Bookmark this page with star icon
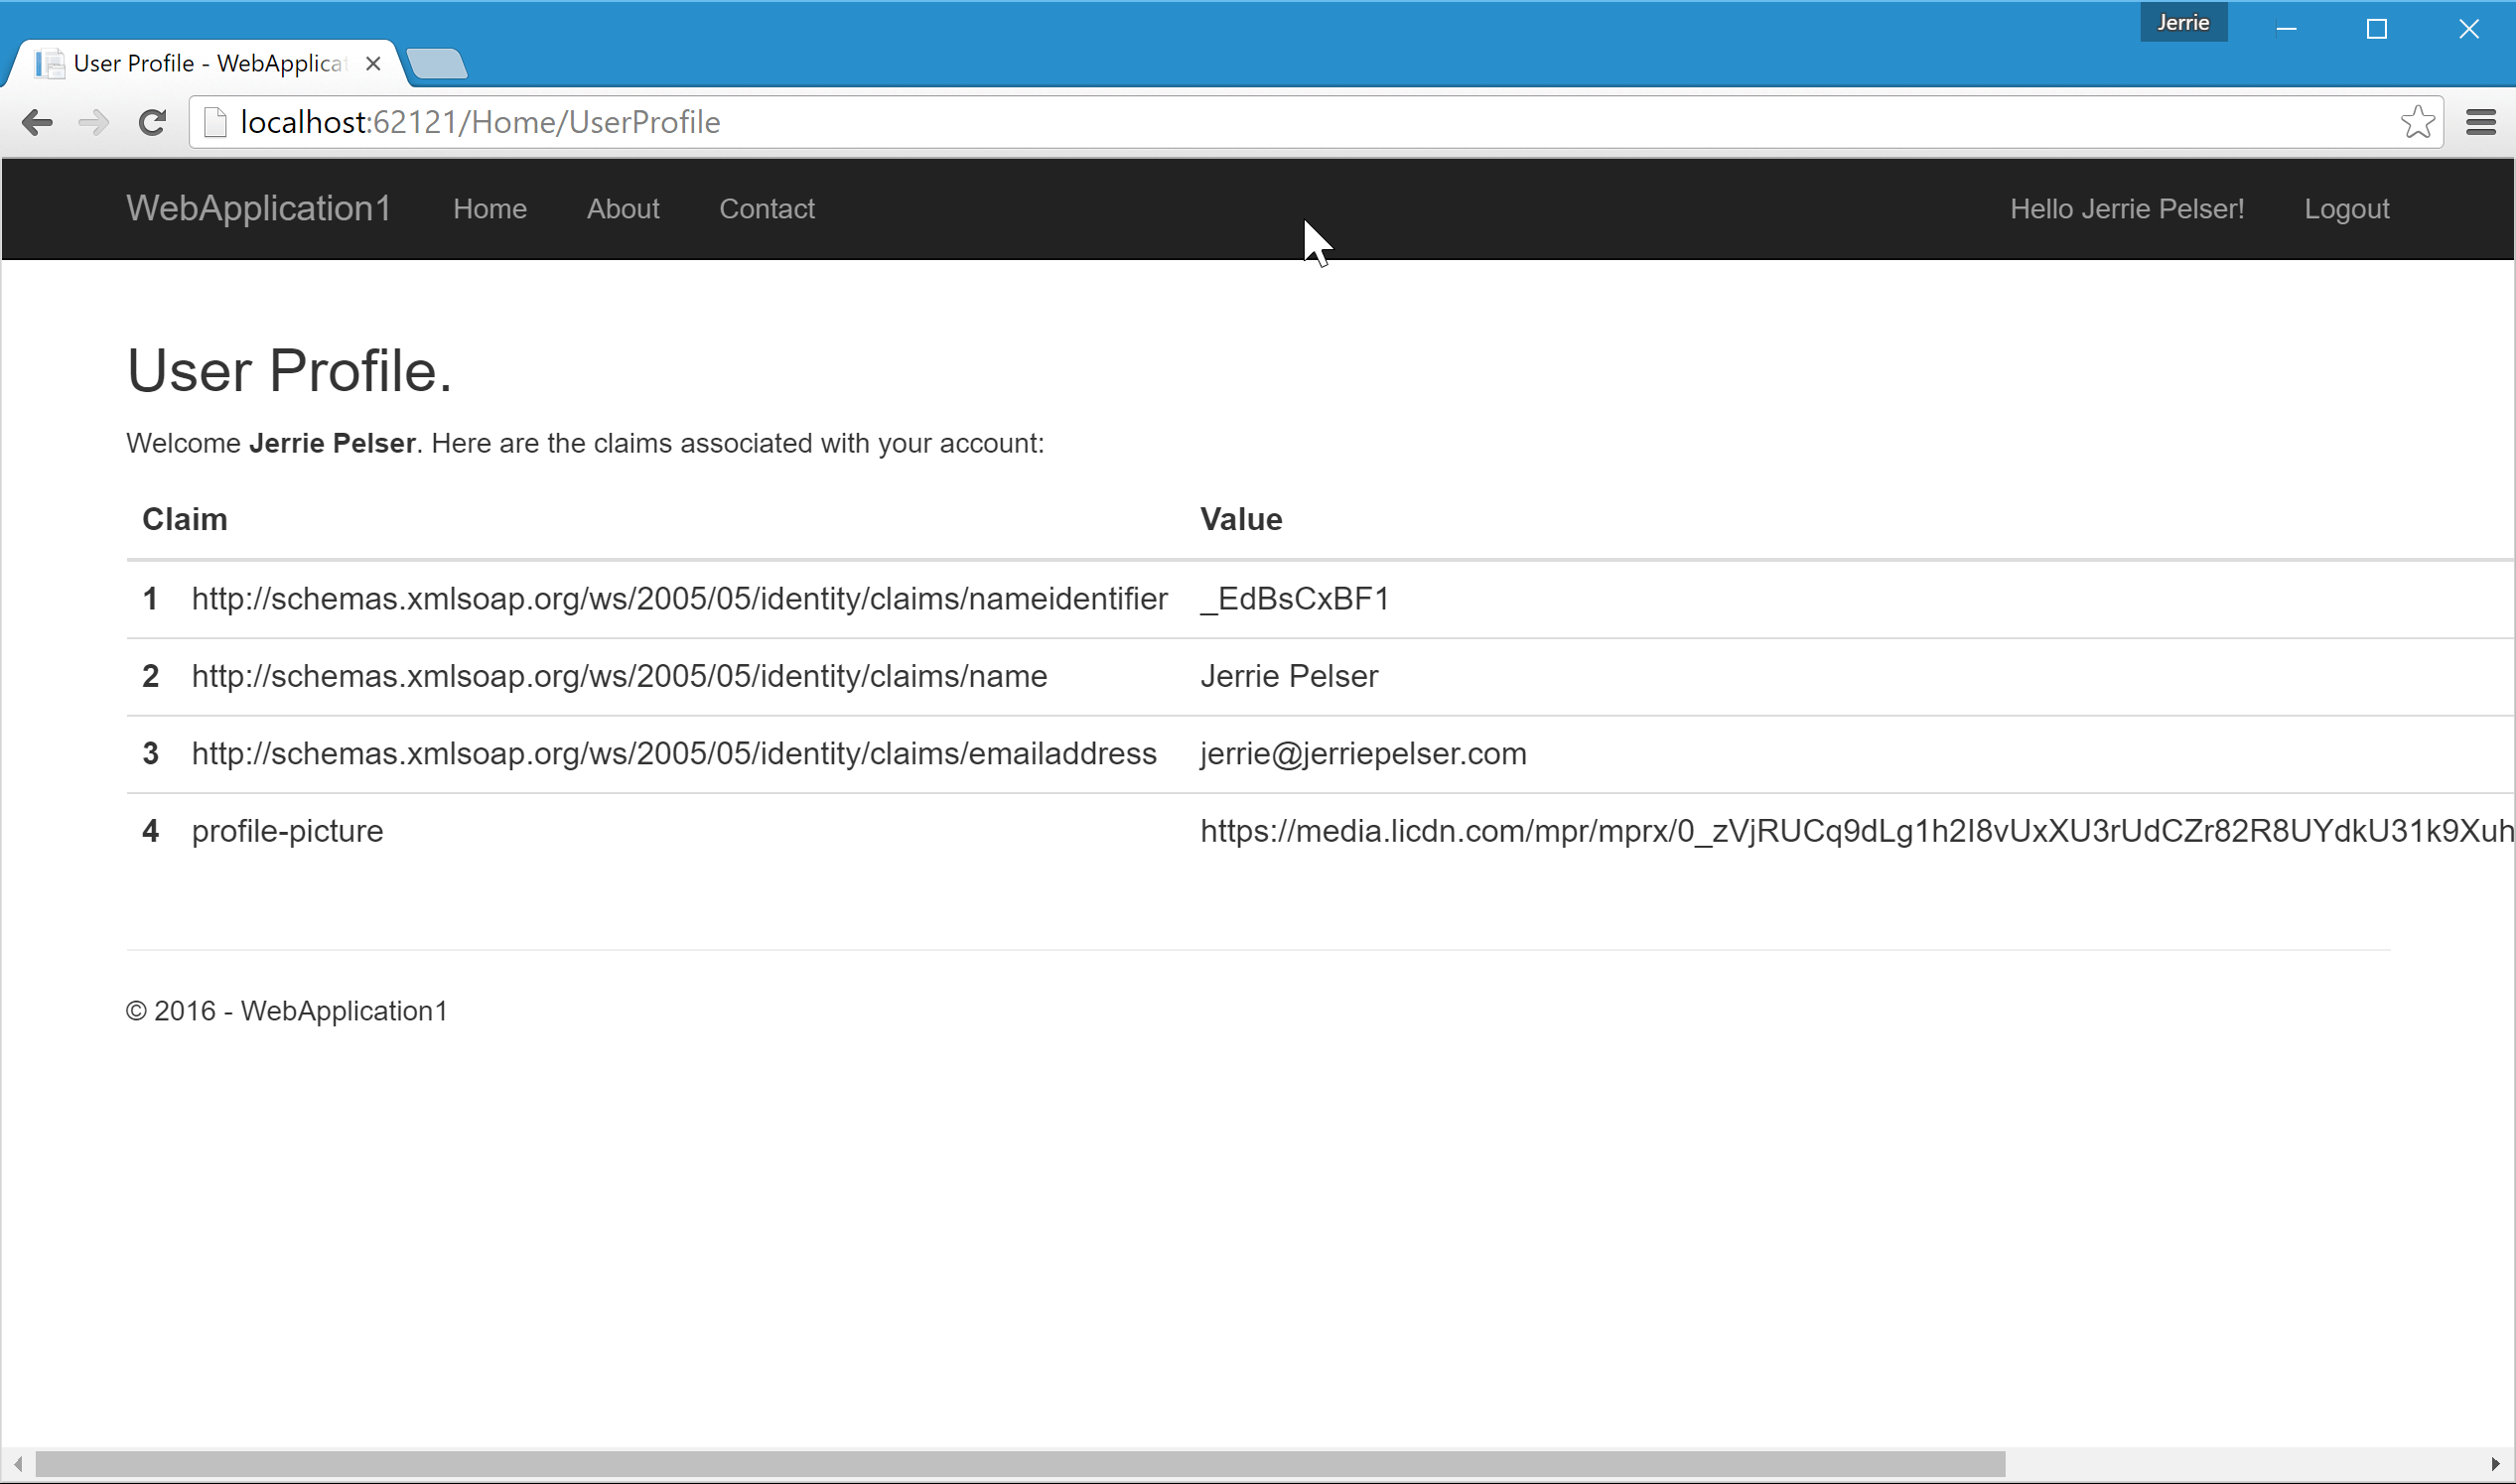The height and width of the screenshot is (1484, 2516). (x=2417, y=122)
